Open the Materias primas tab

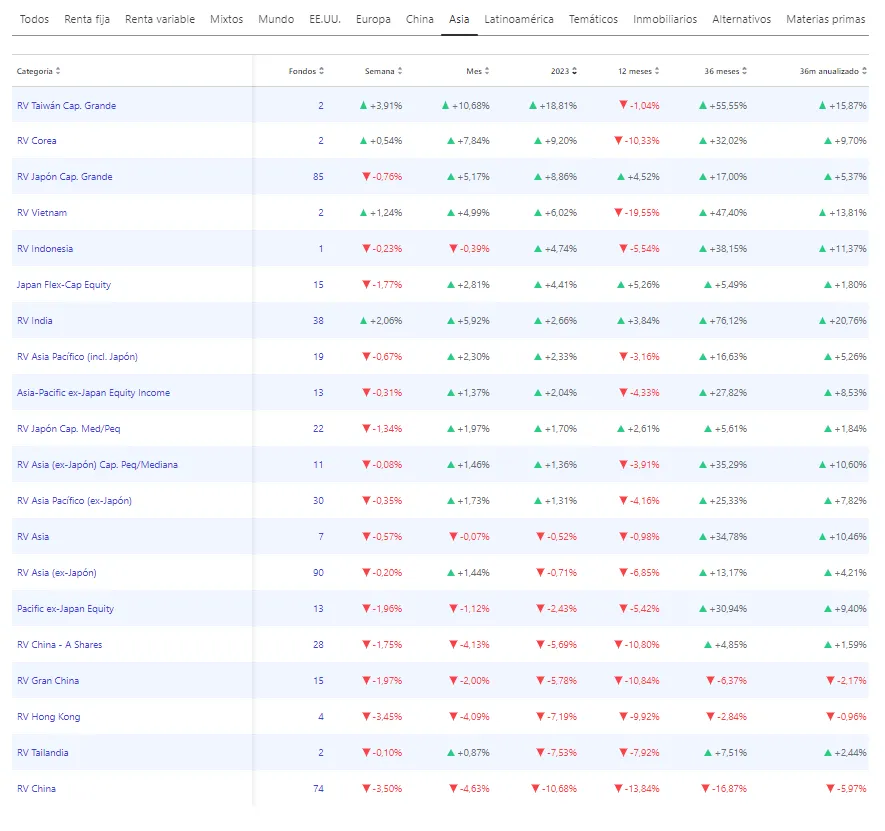pos(825,19)
